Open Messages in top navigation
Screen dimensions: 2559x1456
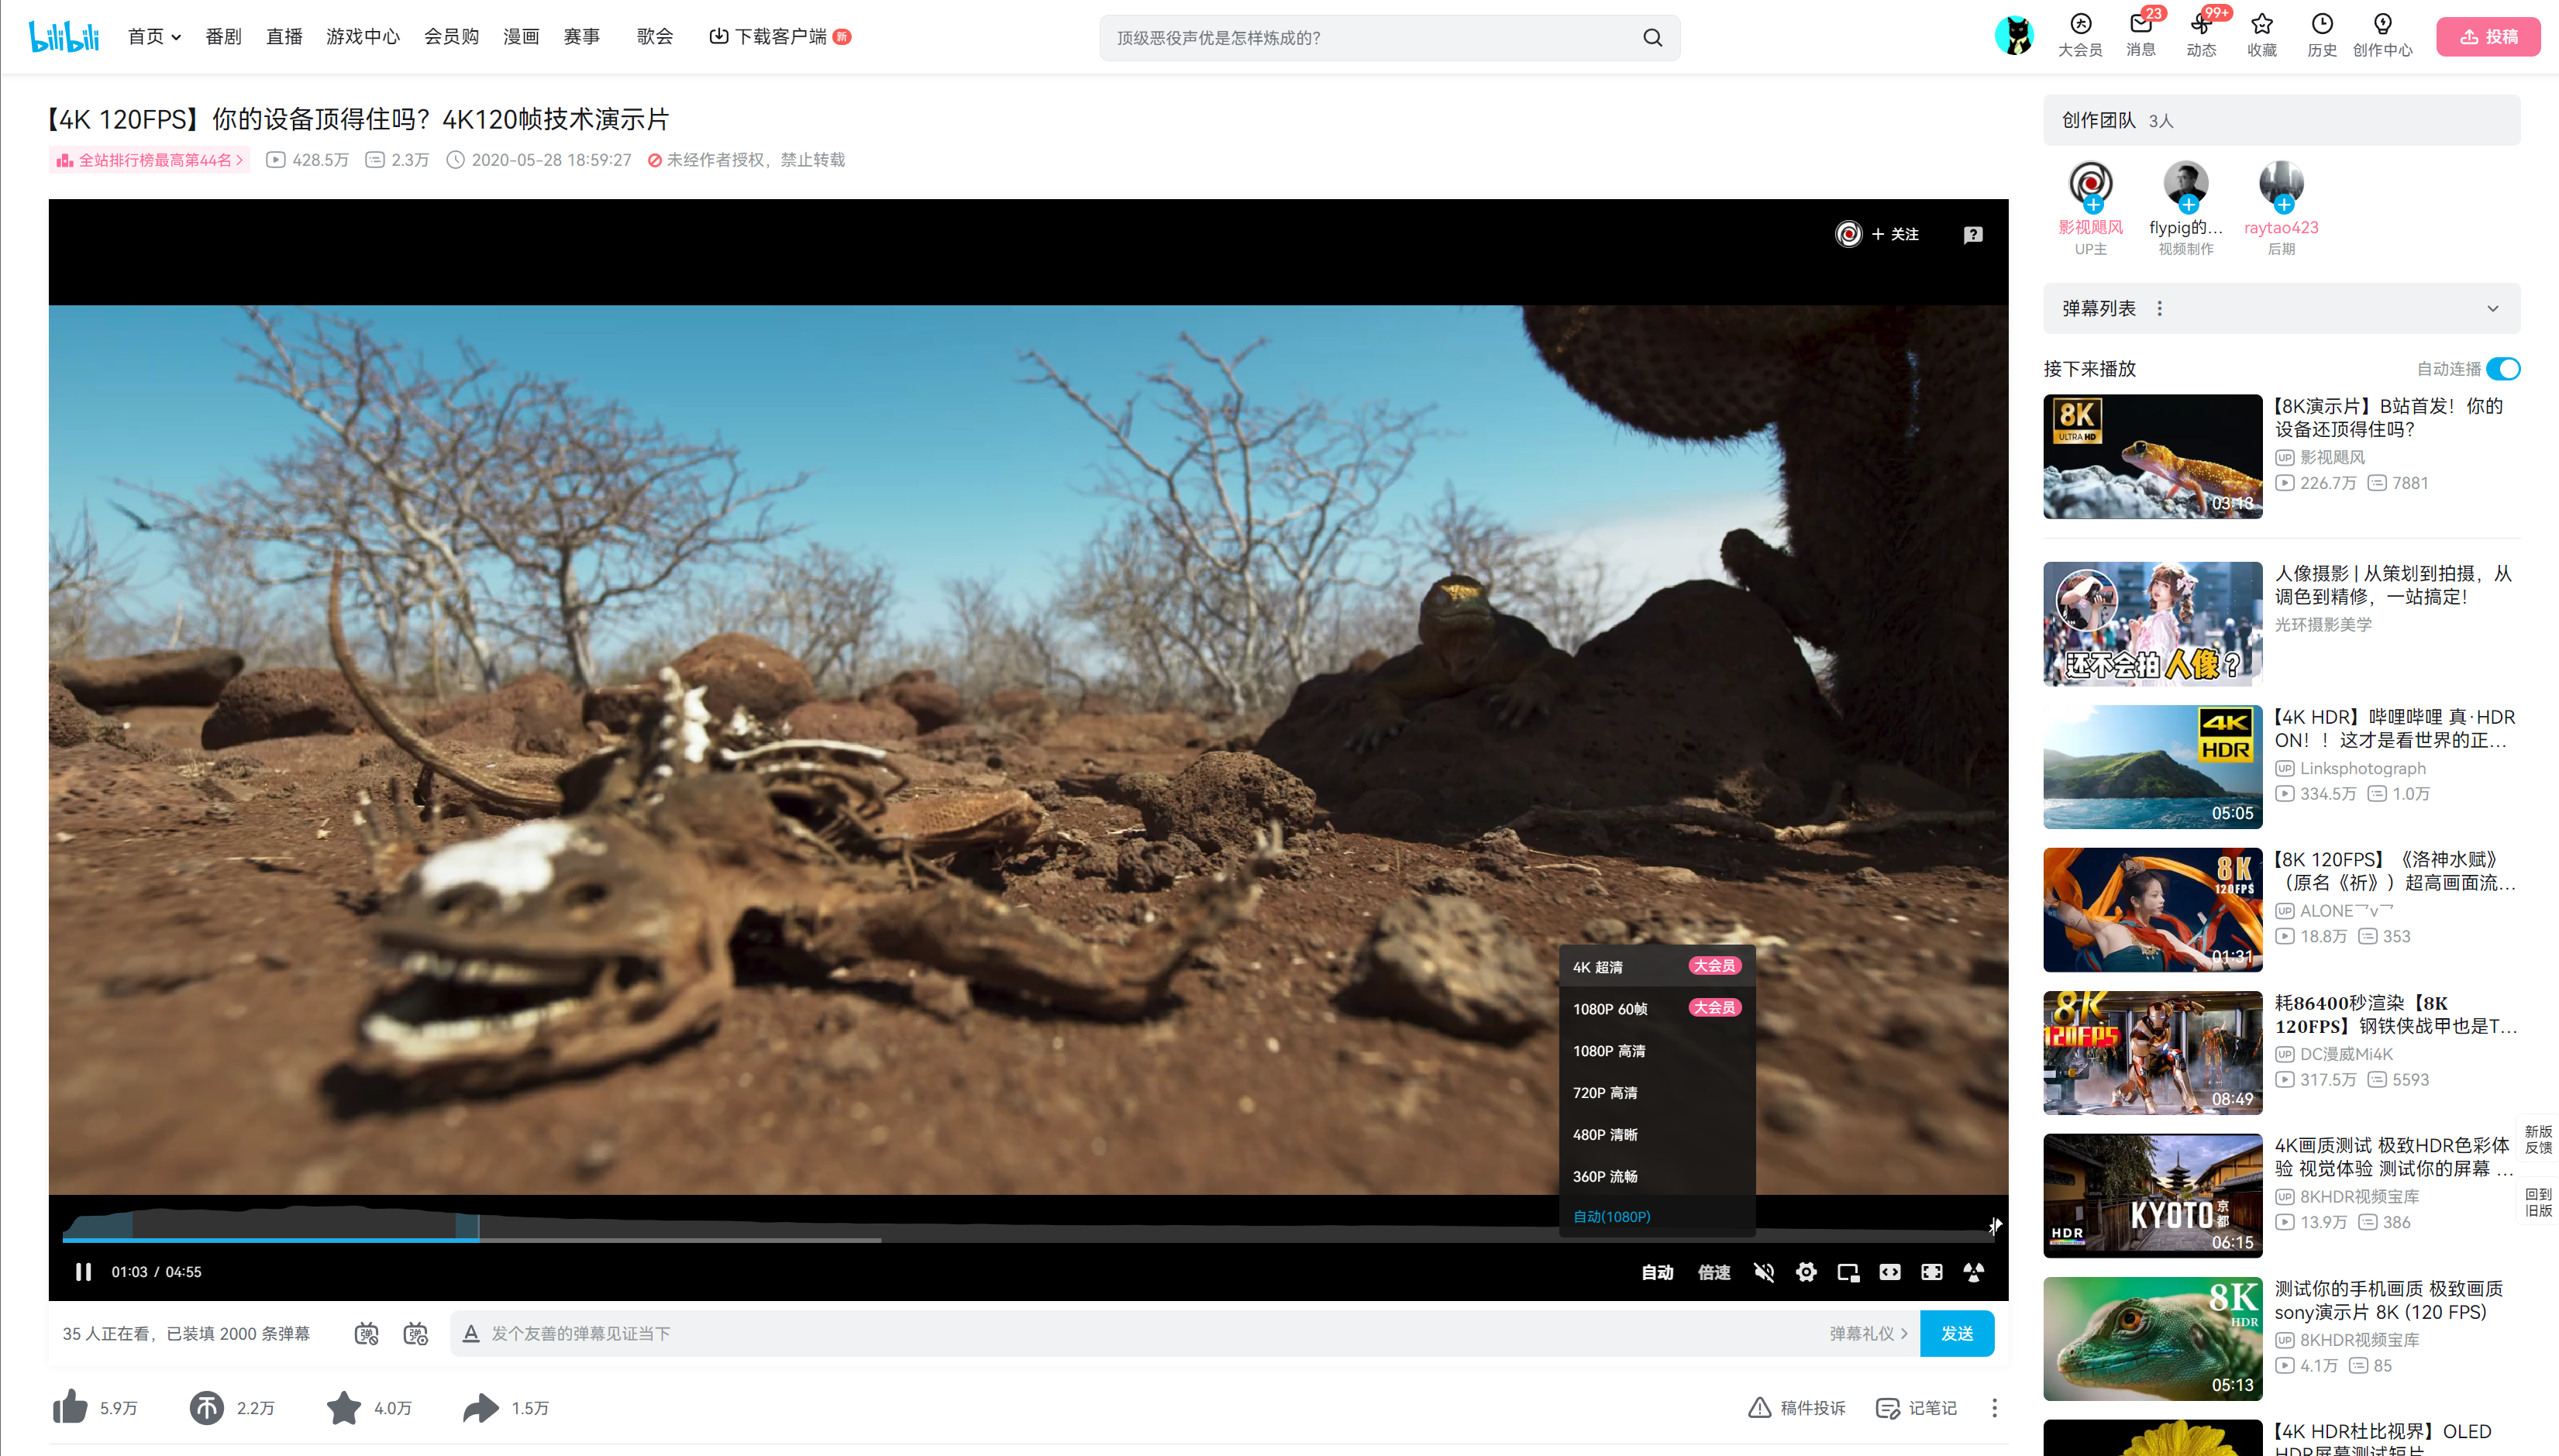(2141, 35)
